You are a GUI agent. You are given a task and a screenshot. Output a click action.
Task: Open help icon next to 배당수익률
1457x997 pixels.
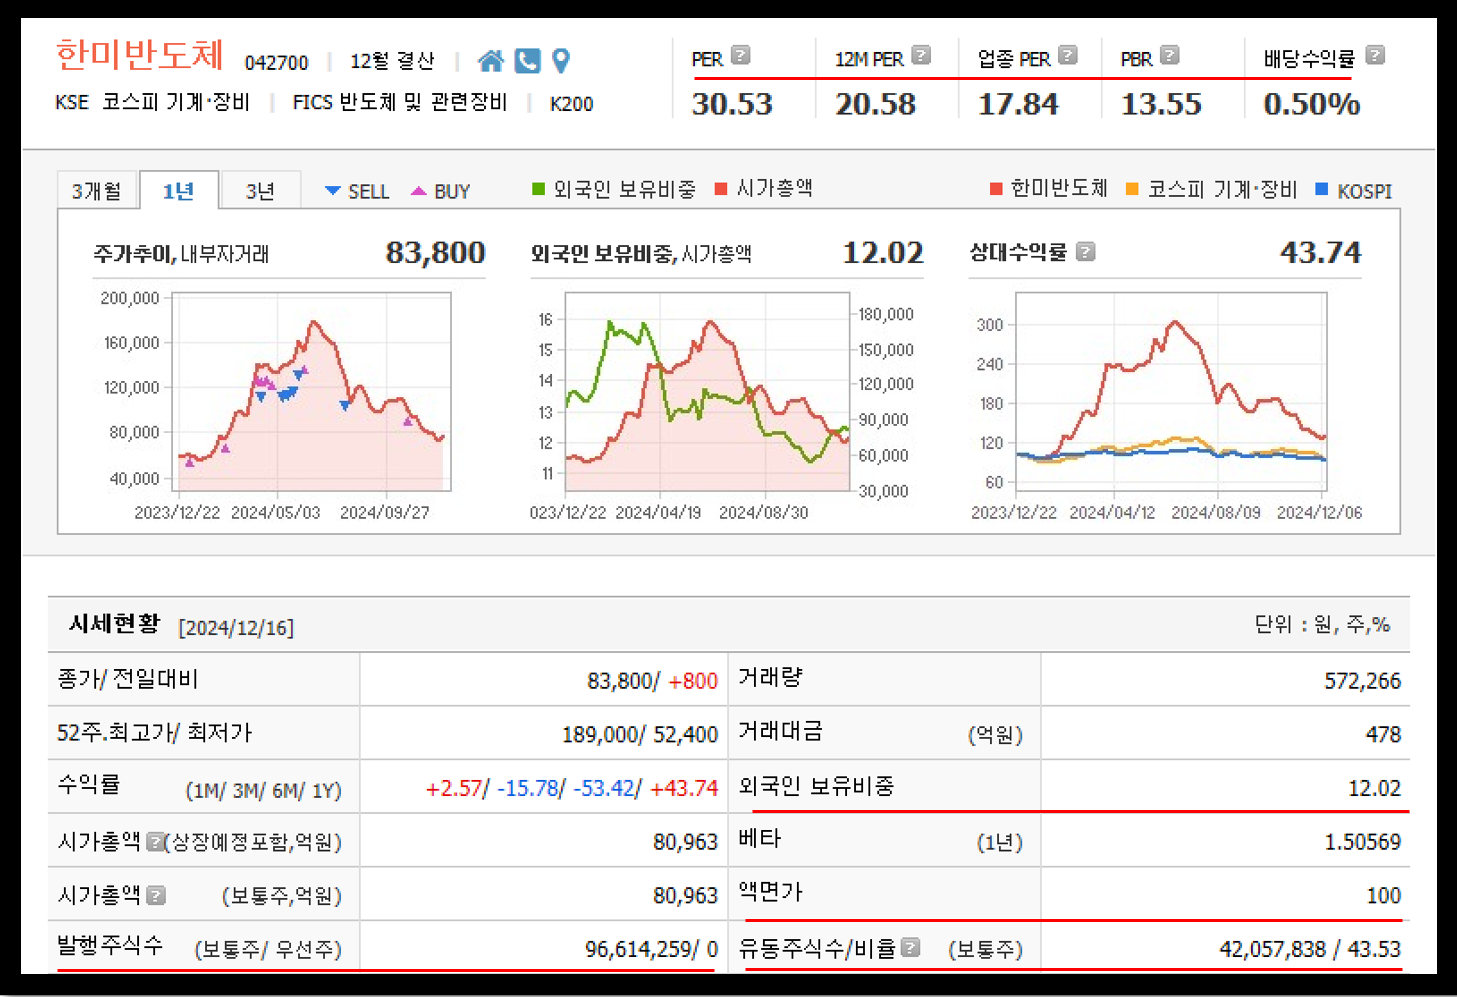pos(1375,55)
